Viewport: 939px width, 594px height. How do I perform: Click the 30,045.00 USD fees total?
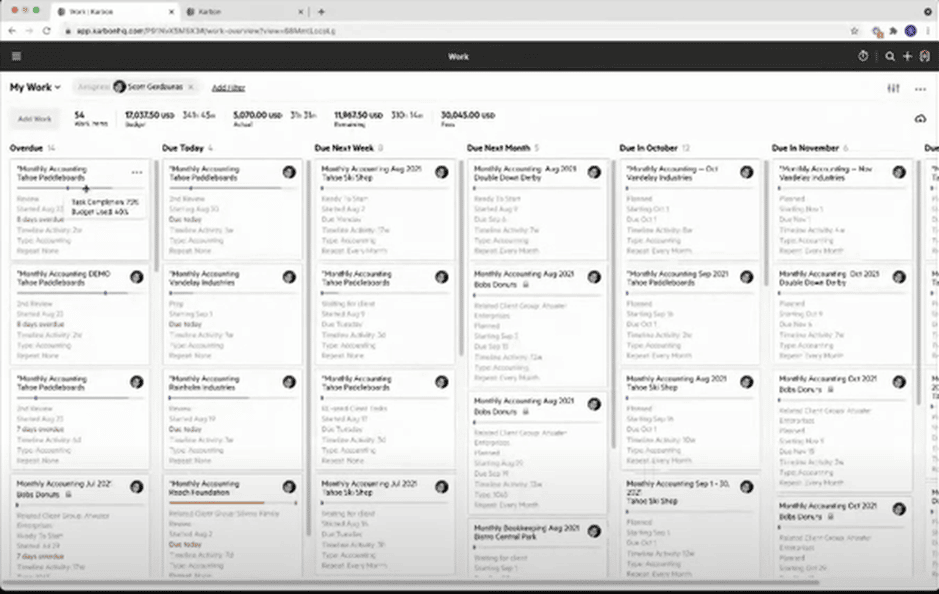coord(468,115)
